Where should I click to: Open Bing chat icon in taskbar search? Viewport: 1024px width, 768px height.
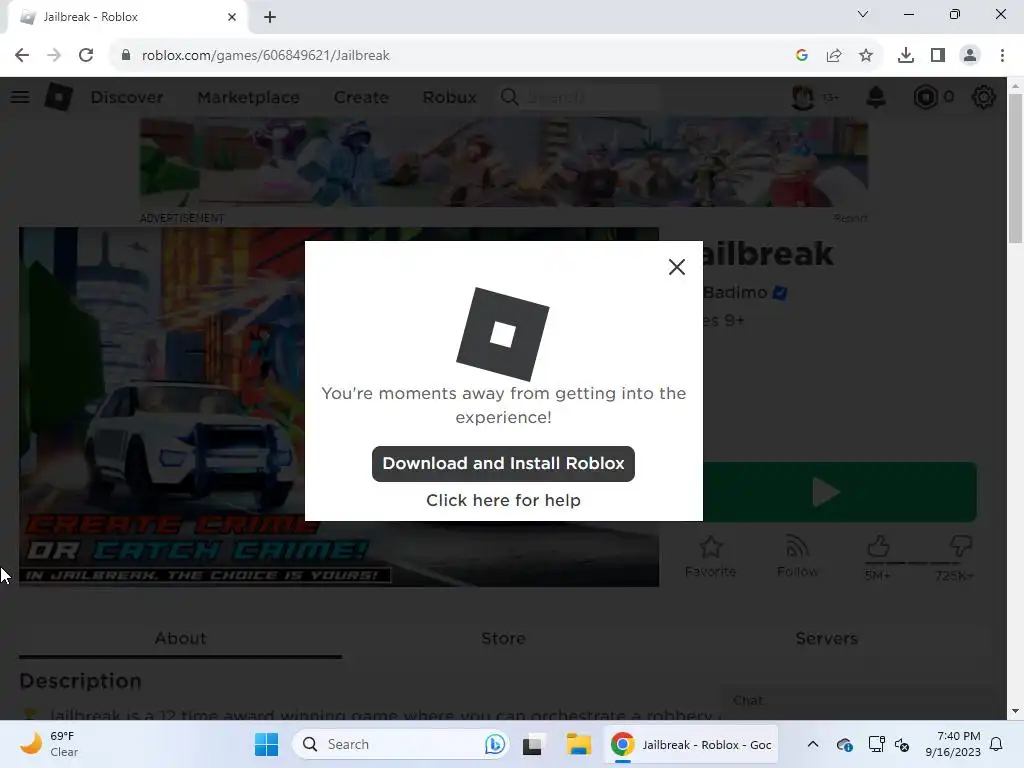click(x=494, y=744)
